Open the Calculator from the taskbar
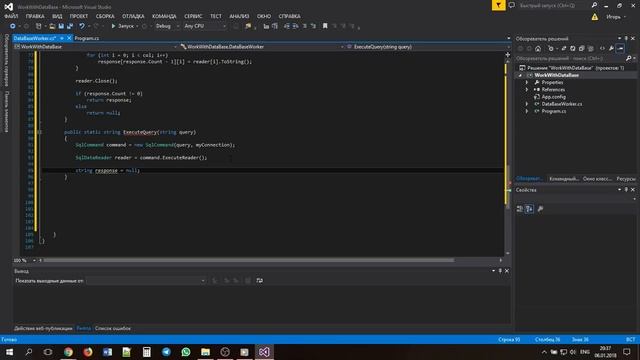640x360 pixels. (147, 352)
